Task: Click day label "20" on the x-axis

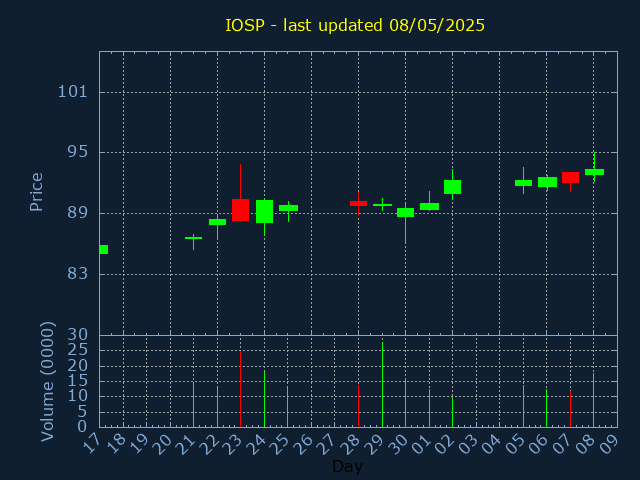Action: (163, 443)
